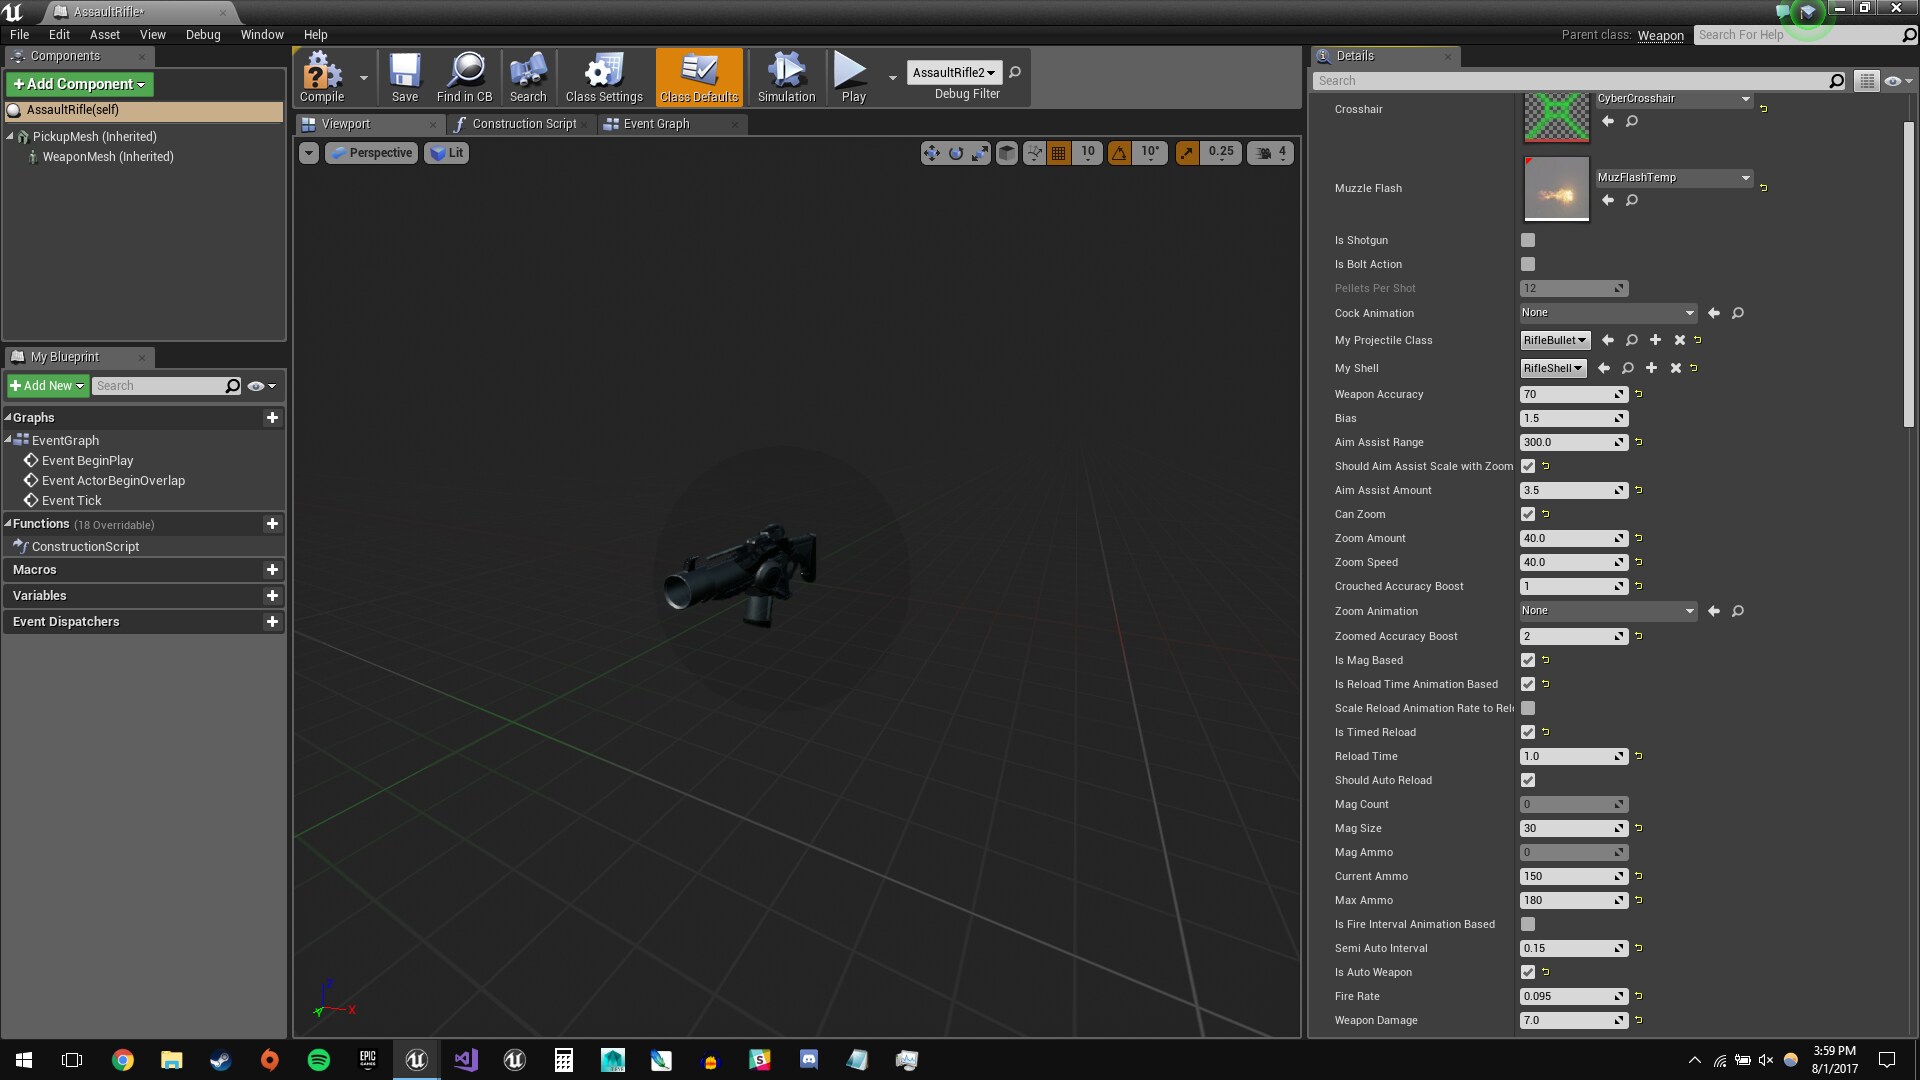Disable the Is Auto Weapon checkbox
The image size is (1920, 1080).
tap(1527, 971)
